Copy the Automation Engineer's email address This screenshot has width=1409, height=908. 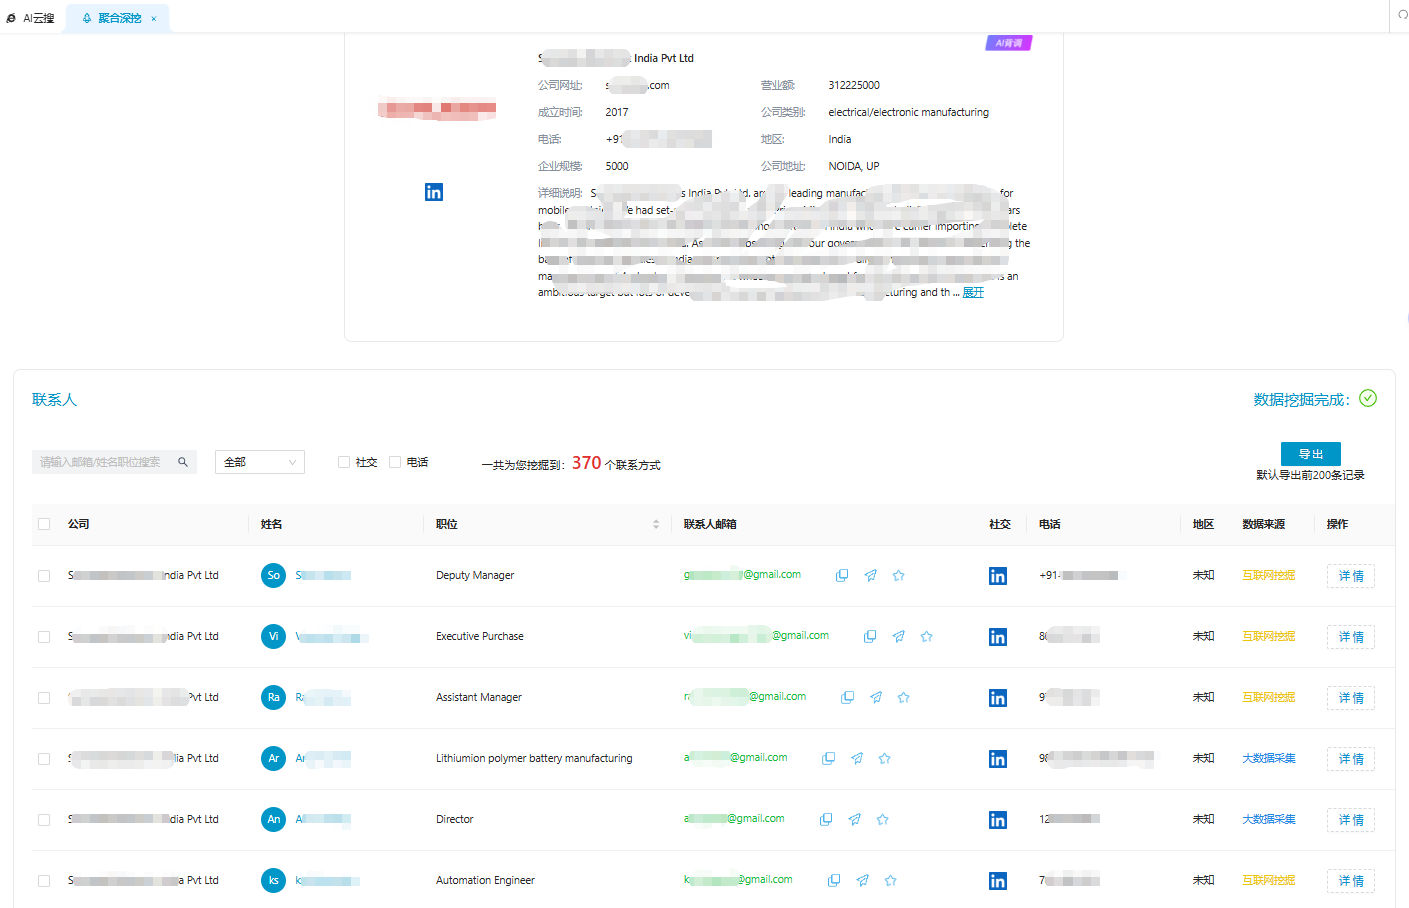tap(834, 881)
